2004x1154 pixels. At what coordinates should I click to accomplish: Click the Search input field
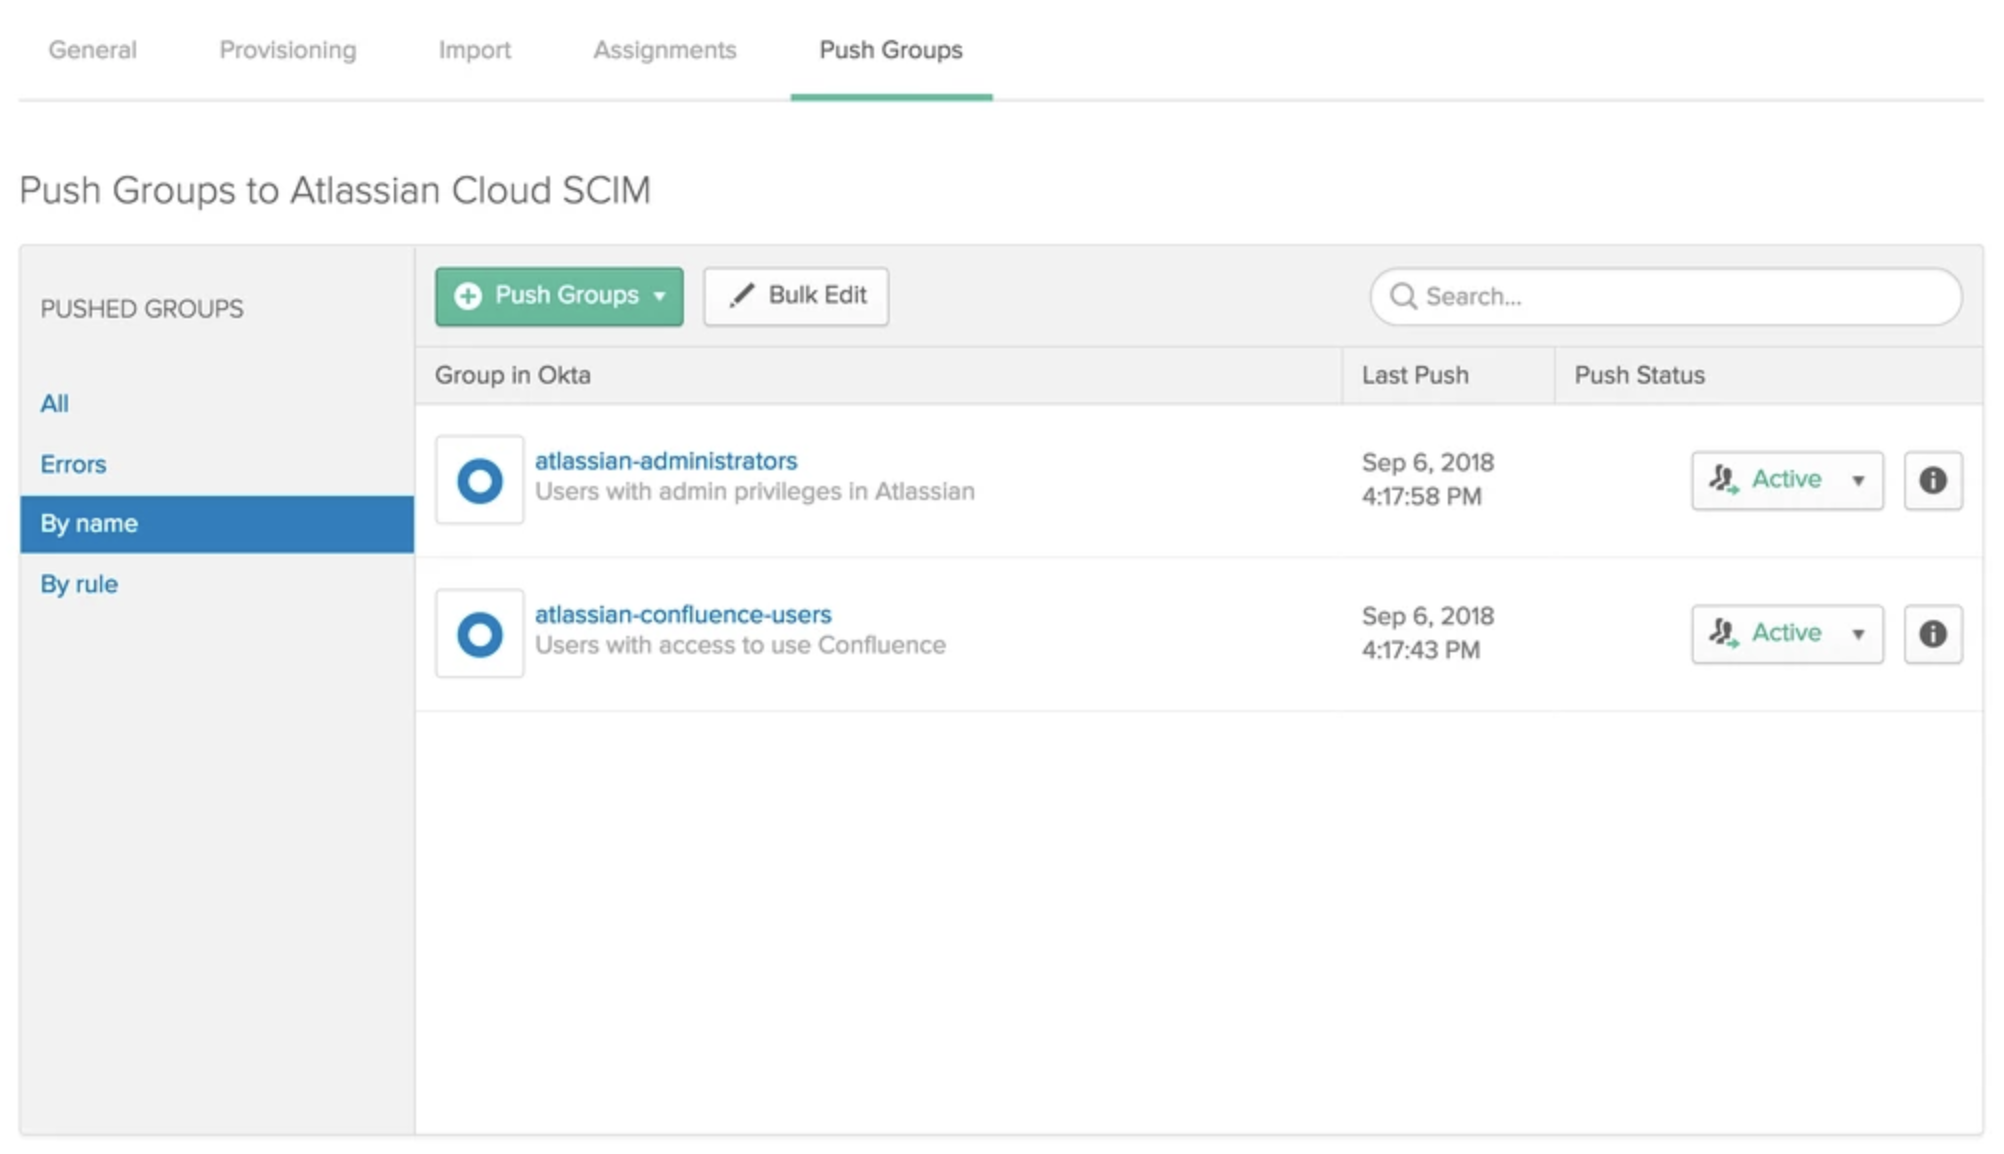point(1665,296)
